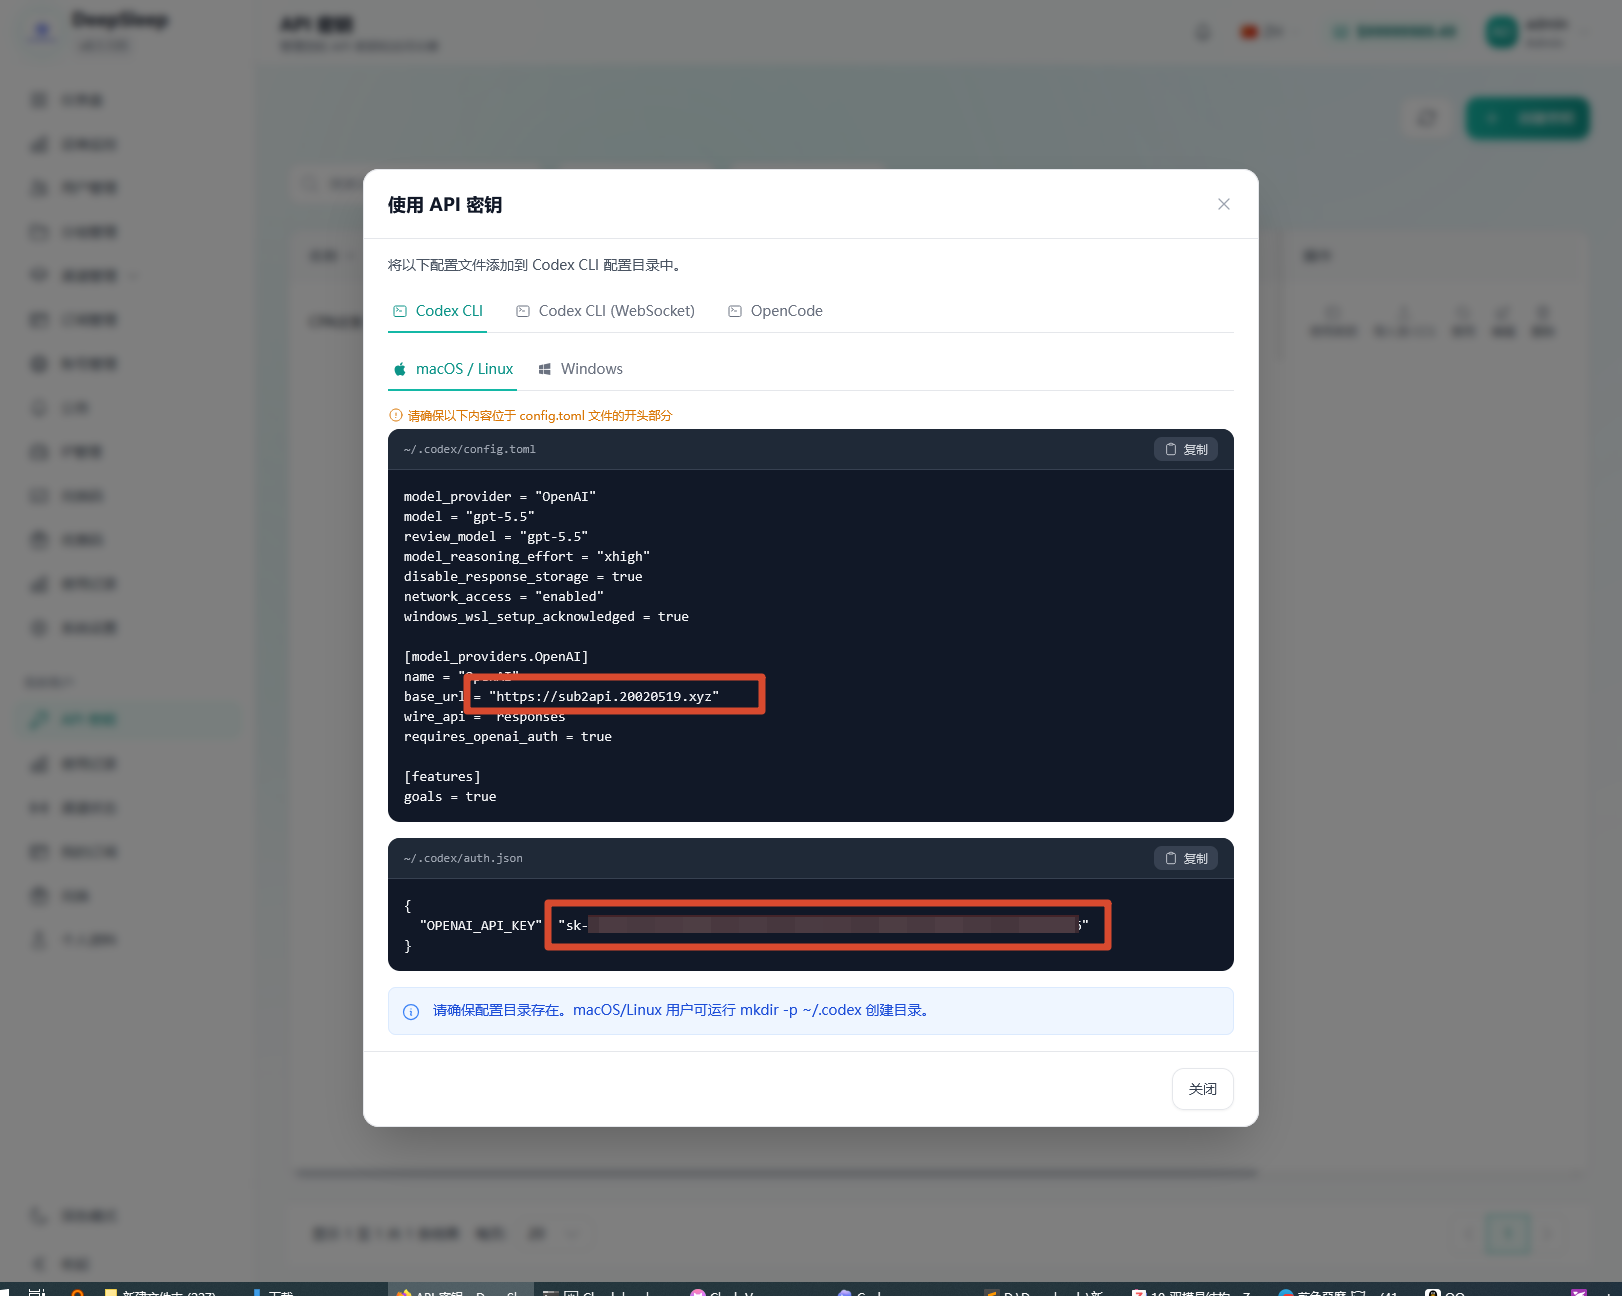Click the [features] section header
1622x1296 pixels.
point(442,776)
